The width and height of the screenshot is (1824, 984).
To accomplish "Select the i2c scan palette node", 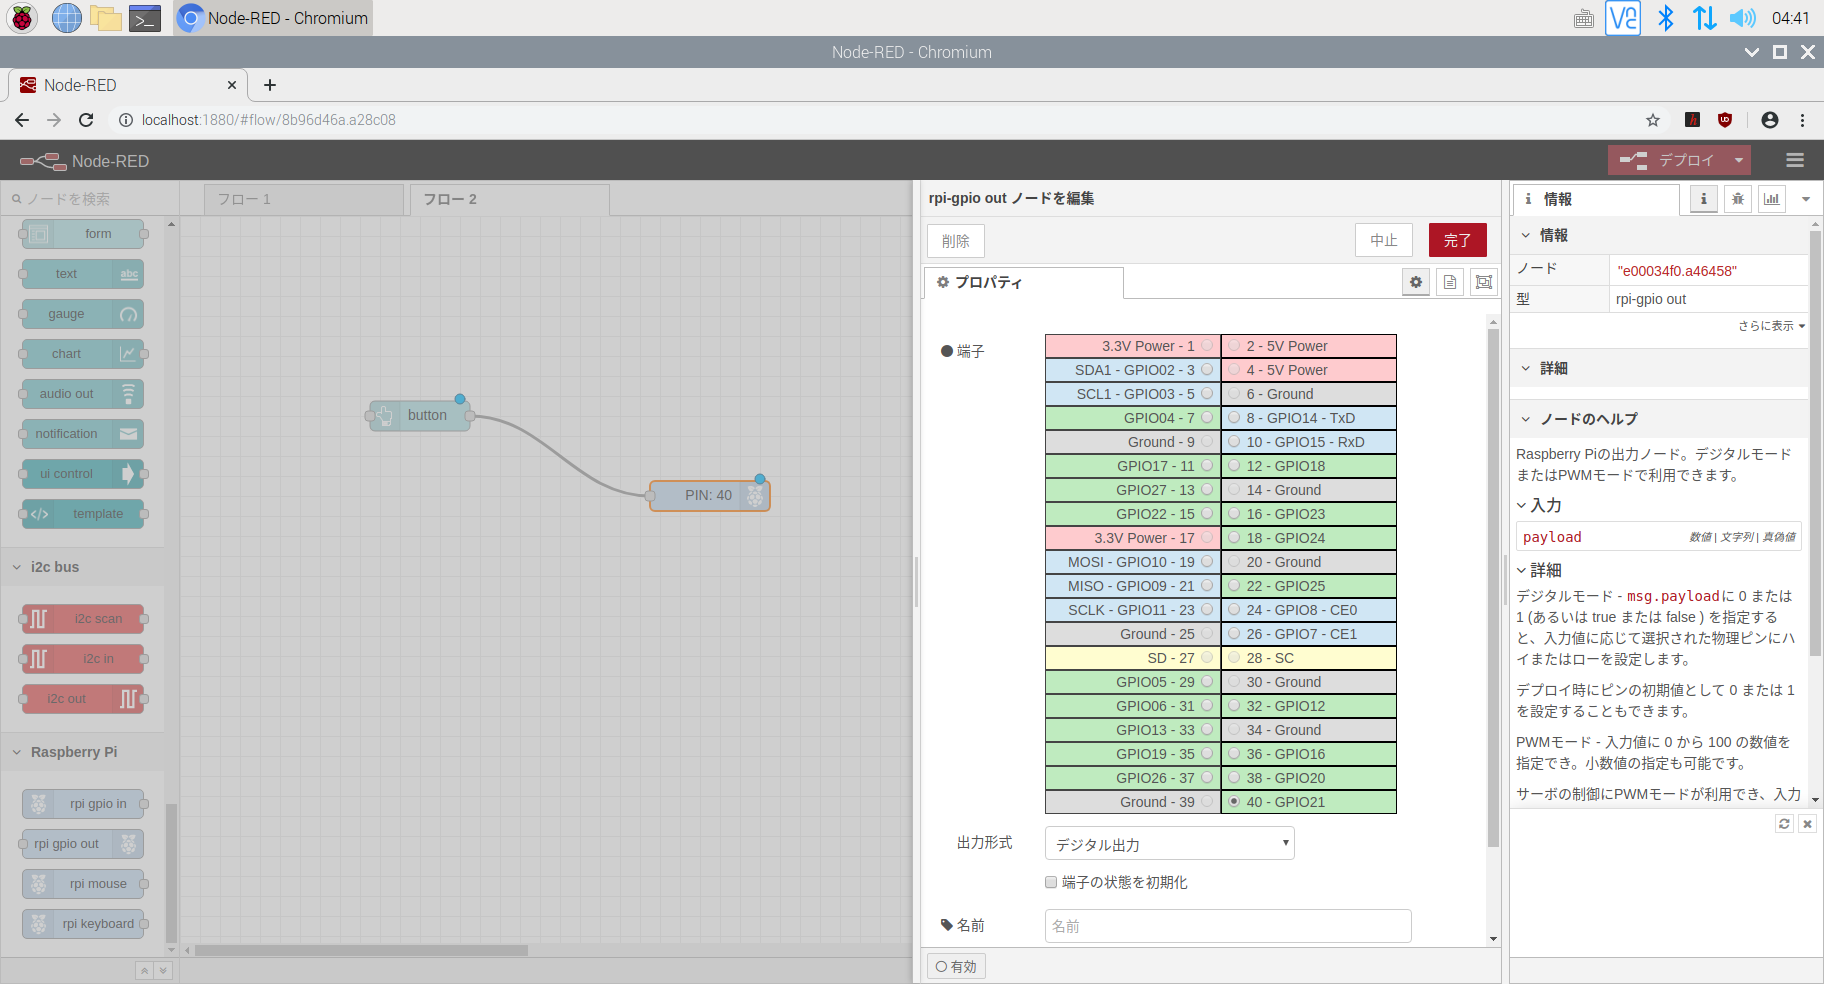I will click(x=83, y=619).
